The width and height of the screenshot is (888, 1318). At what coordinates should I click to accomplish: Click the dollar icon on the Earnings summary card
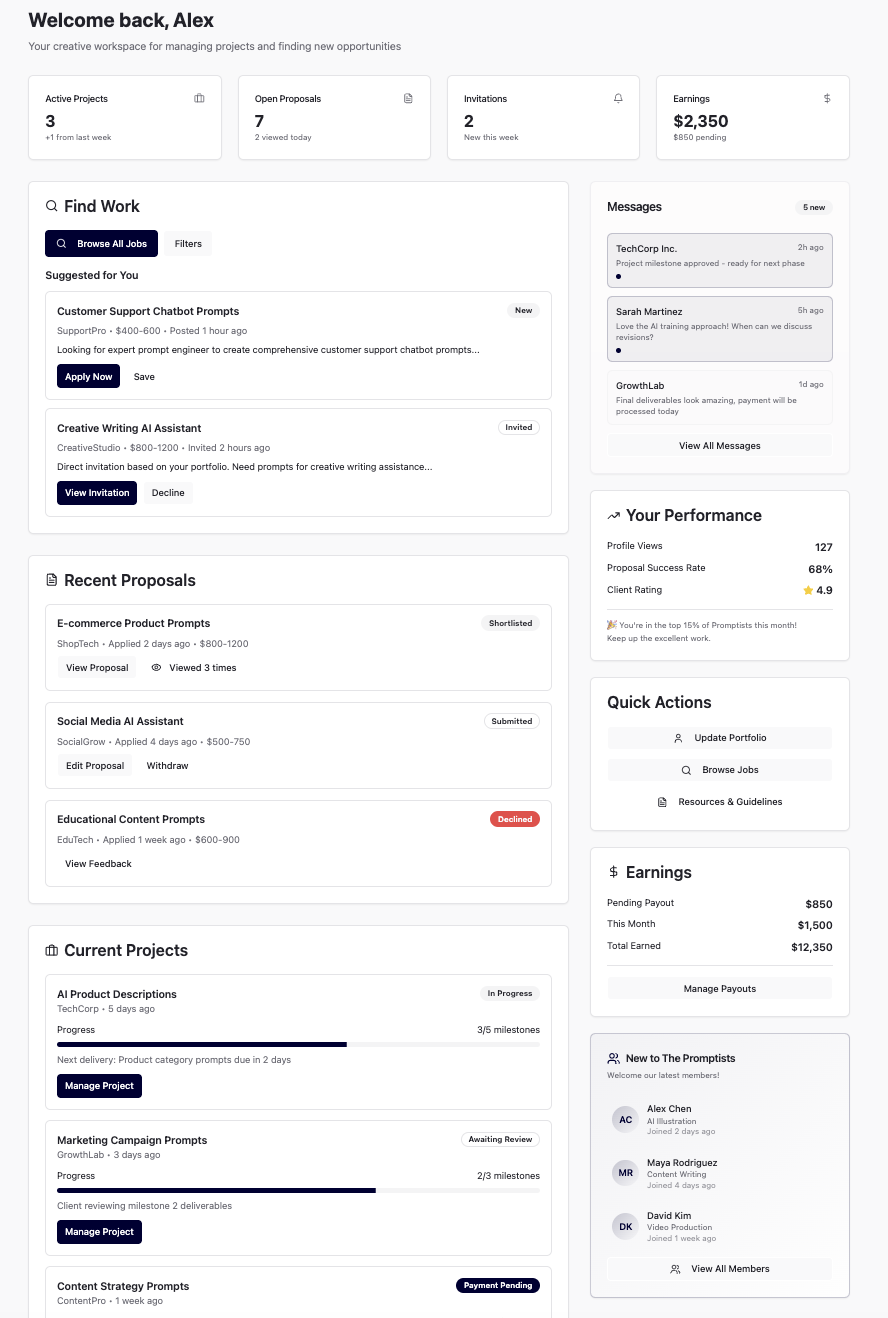[827, 98]
